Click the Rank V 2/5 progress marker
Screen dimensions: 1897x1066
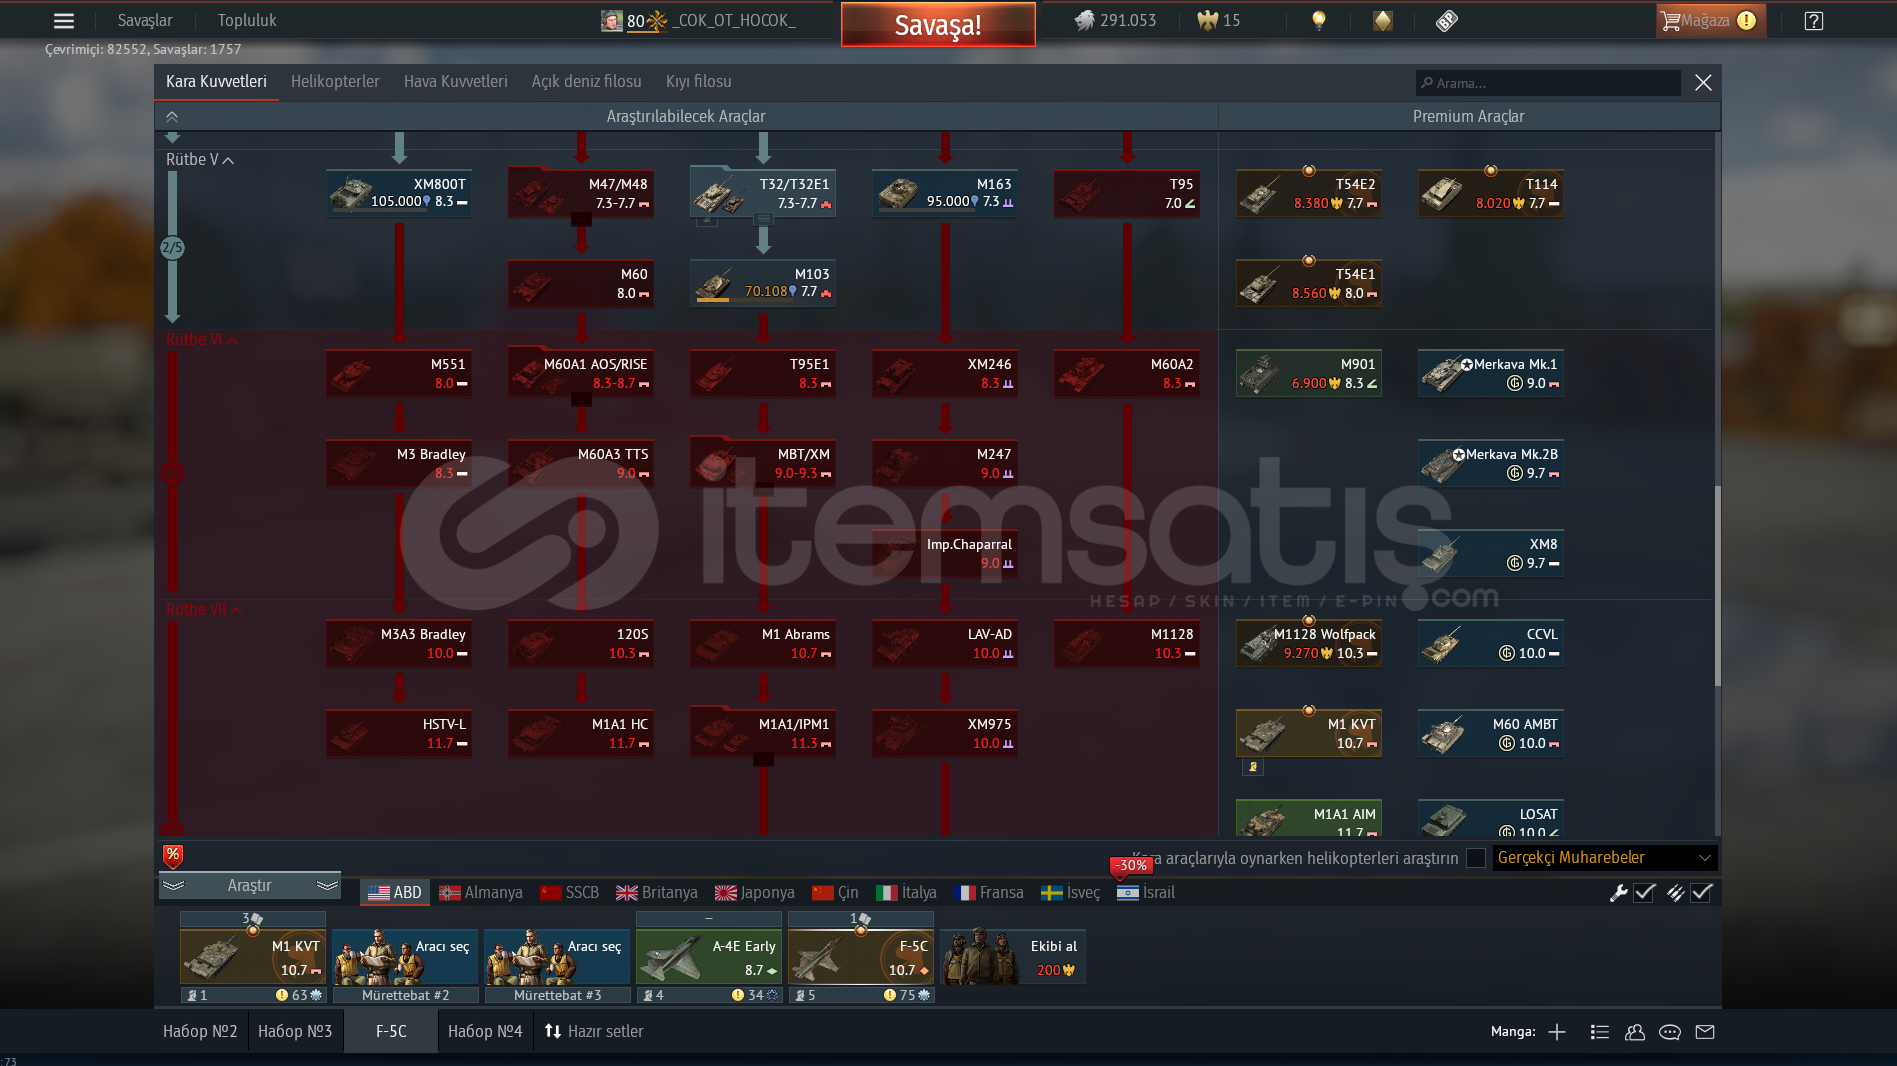point(172,248)
